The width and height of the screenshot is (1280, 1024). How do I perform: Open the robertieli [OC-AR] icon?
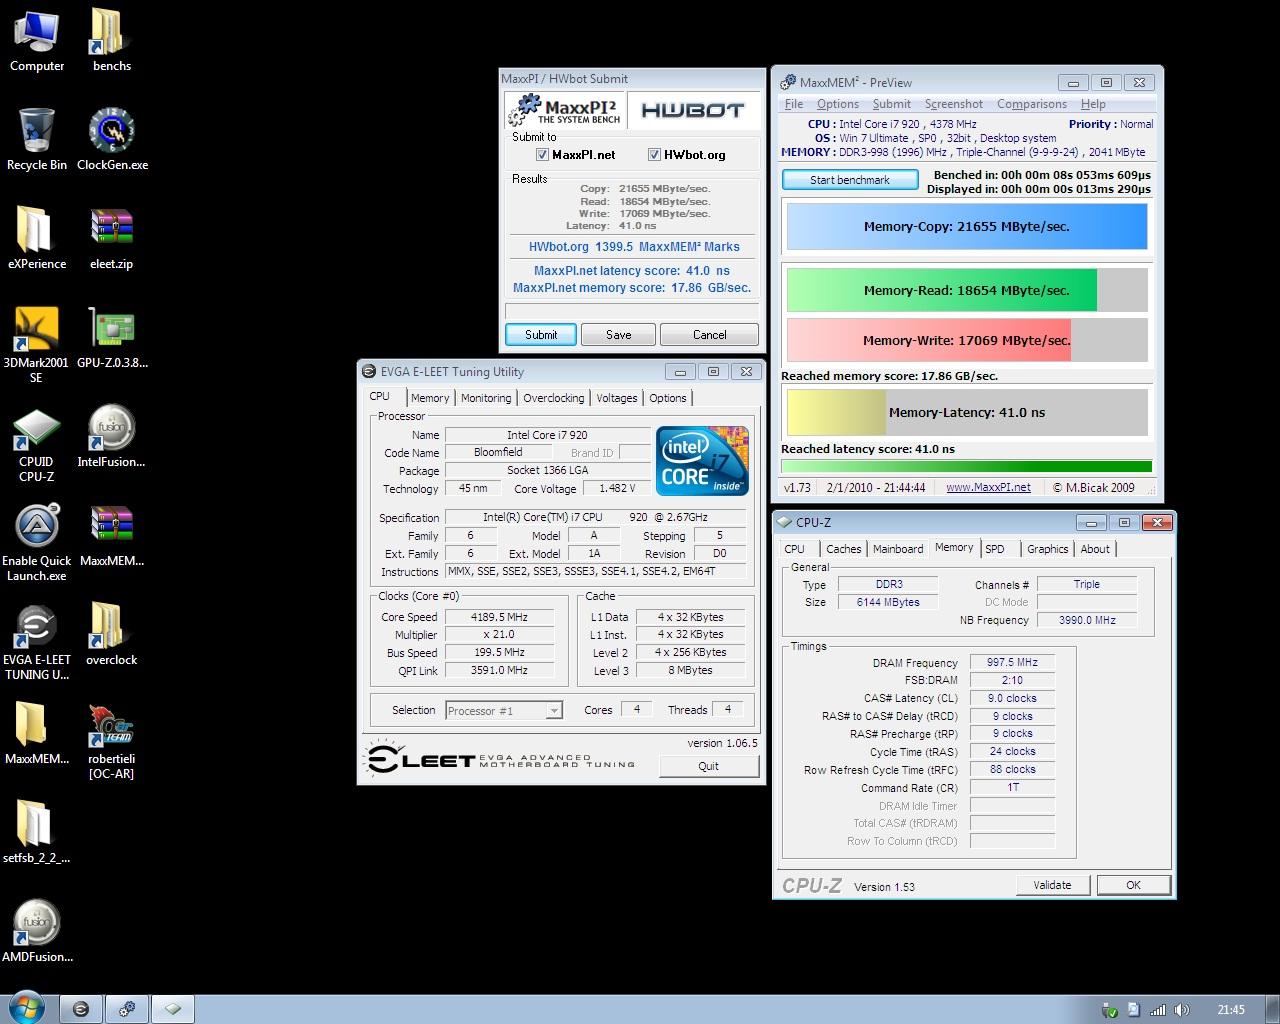(x=111, y=740)
